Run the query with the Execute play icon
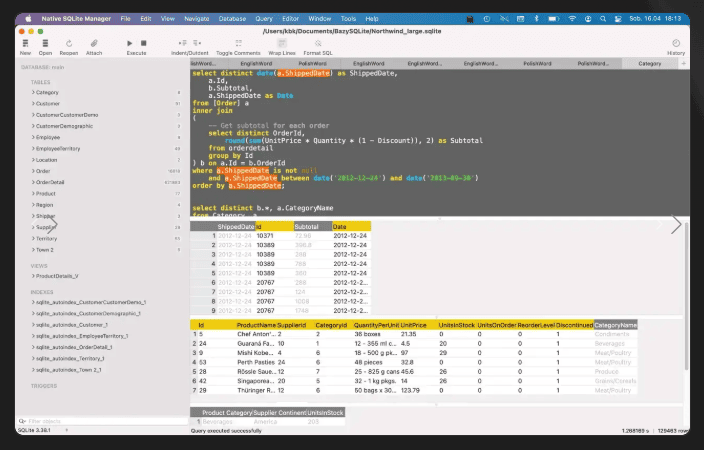 click(x=129, y=43)
